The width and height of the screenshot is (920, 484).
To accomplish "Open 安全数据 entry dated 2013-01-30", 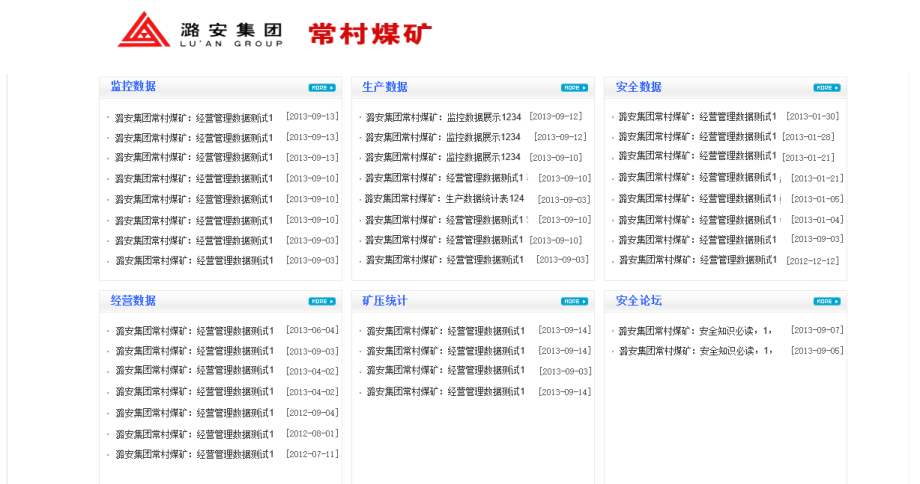I will (x=697, y=117).
